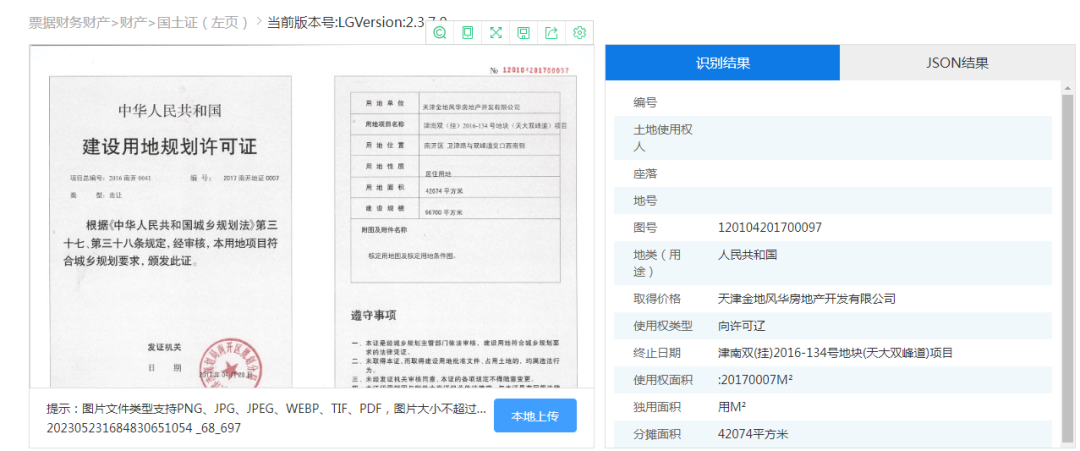Click the uploaded land permit document preview
Image resolution: width=1080 pixels, height=451 pixels.
tap(311, 216)
